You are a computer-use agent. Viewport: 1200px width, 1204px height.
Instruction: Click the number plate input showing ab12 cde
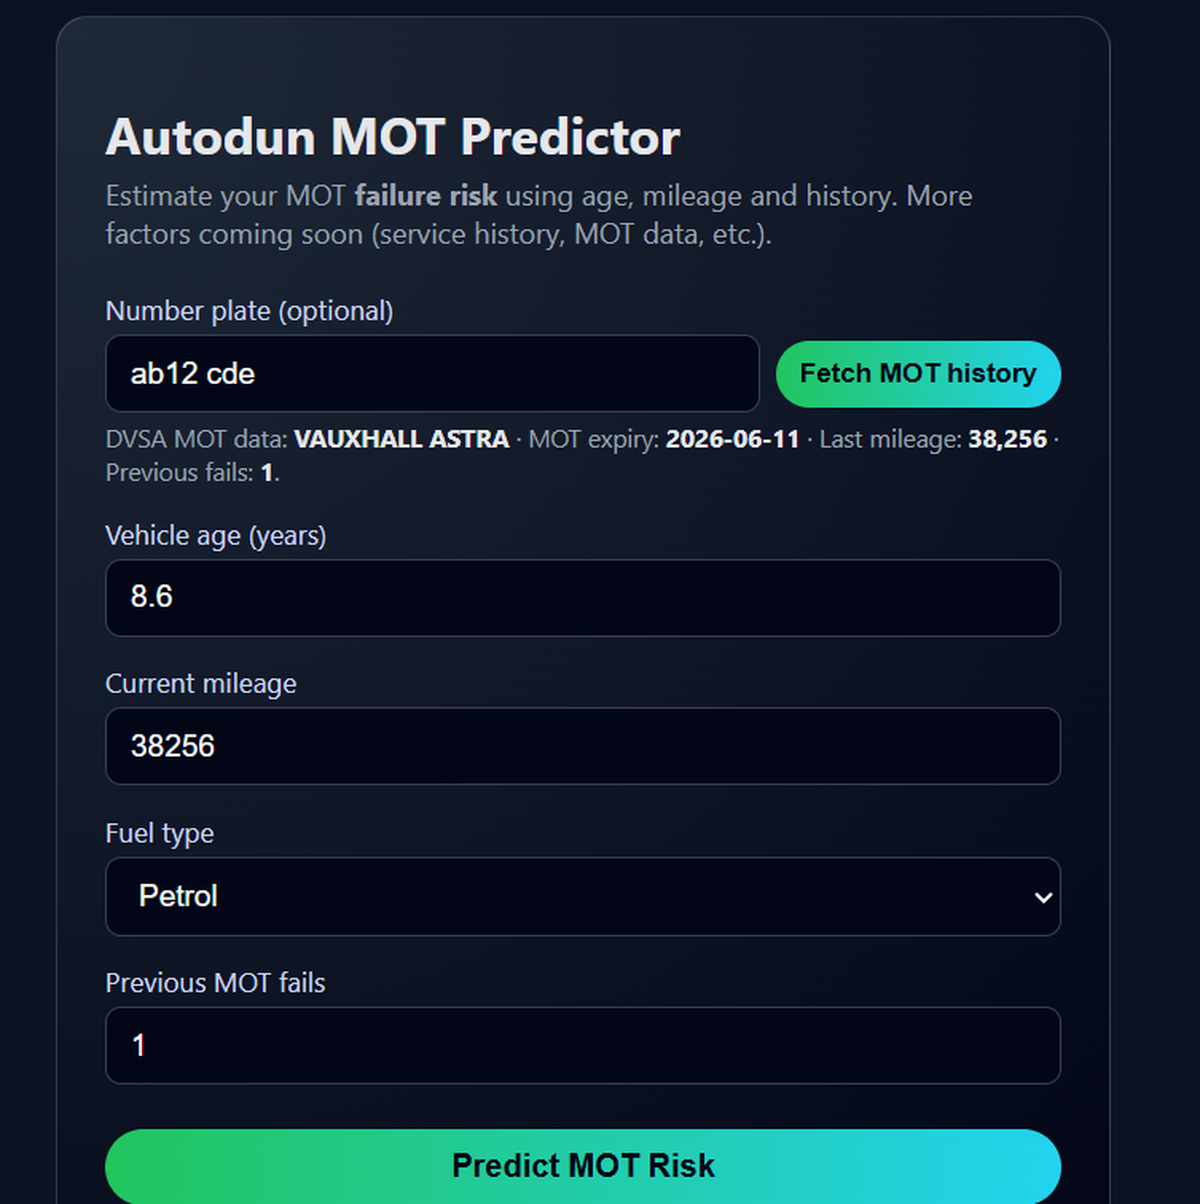point(432,374)
